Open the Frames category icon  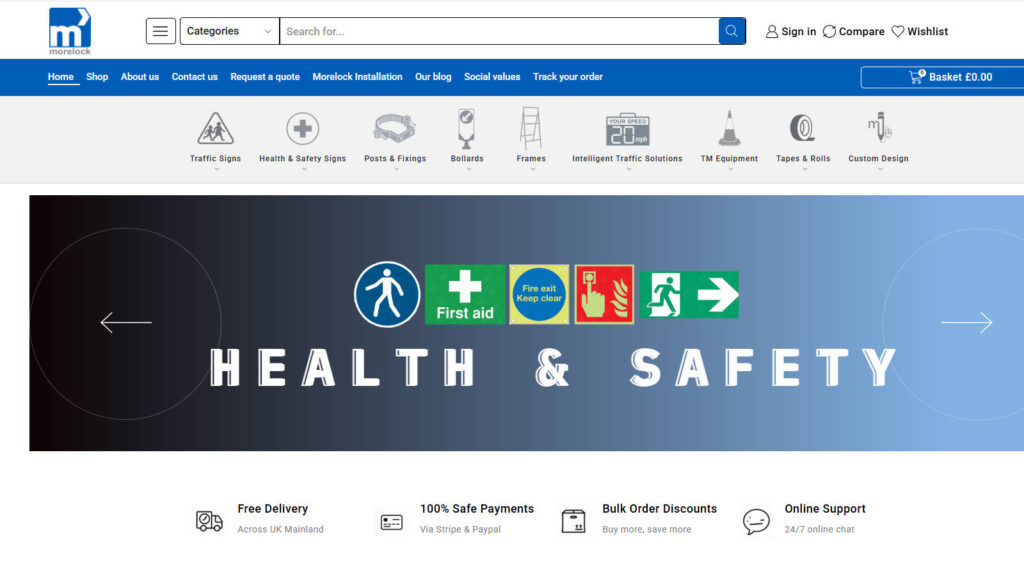pyautogui.click(x=531, y=129)
